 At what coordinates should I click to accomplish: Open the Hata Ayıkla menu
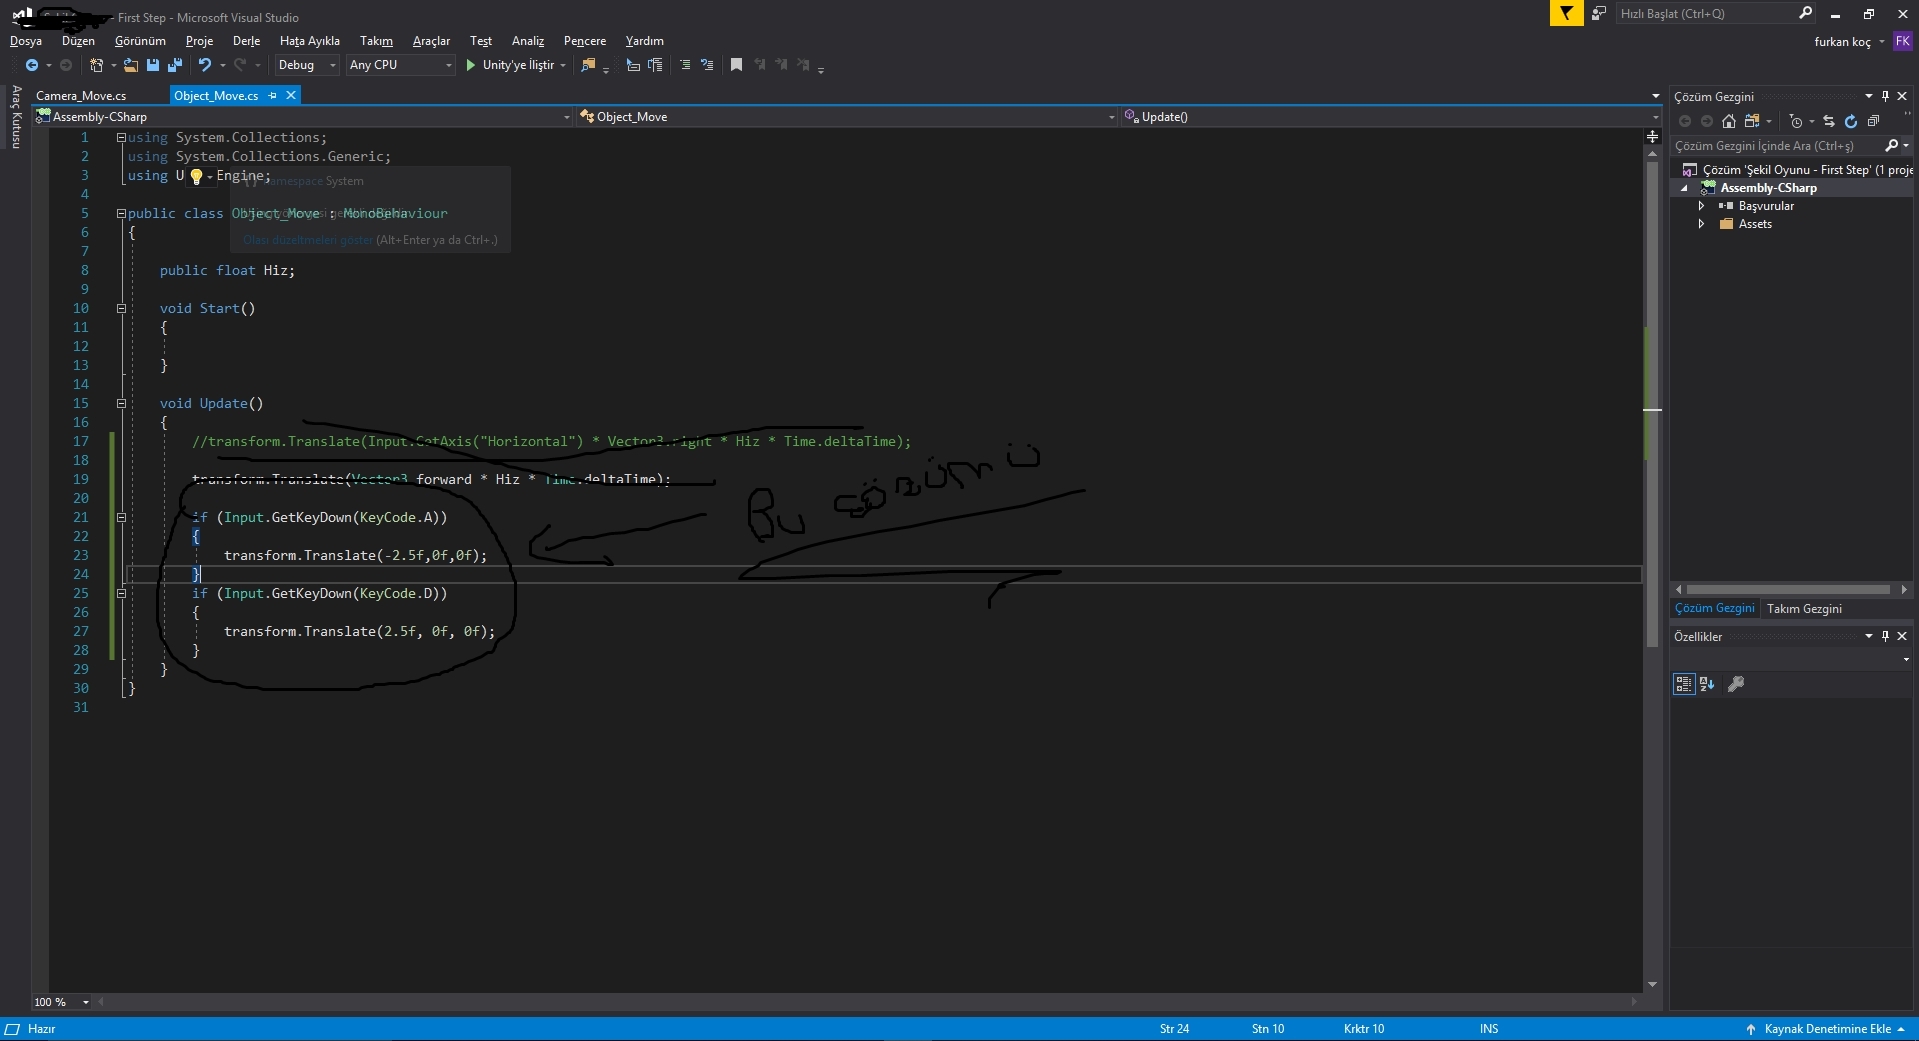click(310, 41)
